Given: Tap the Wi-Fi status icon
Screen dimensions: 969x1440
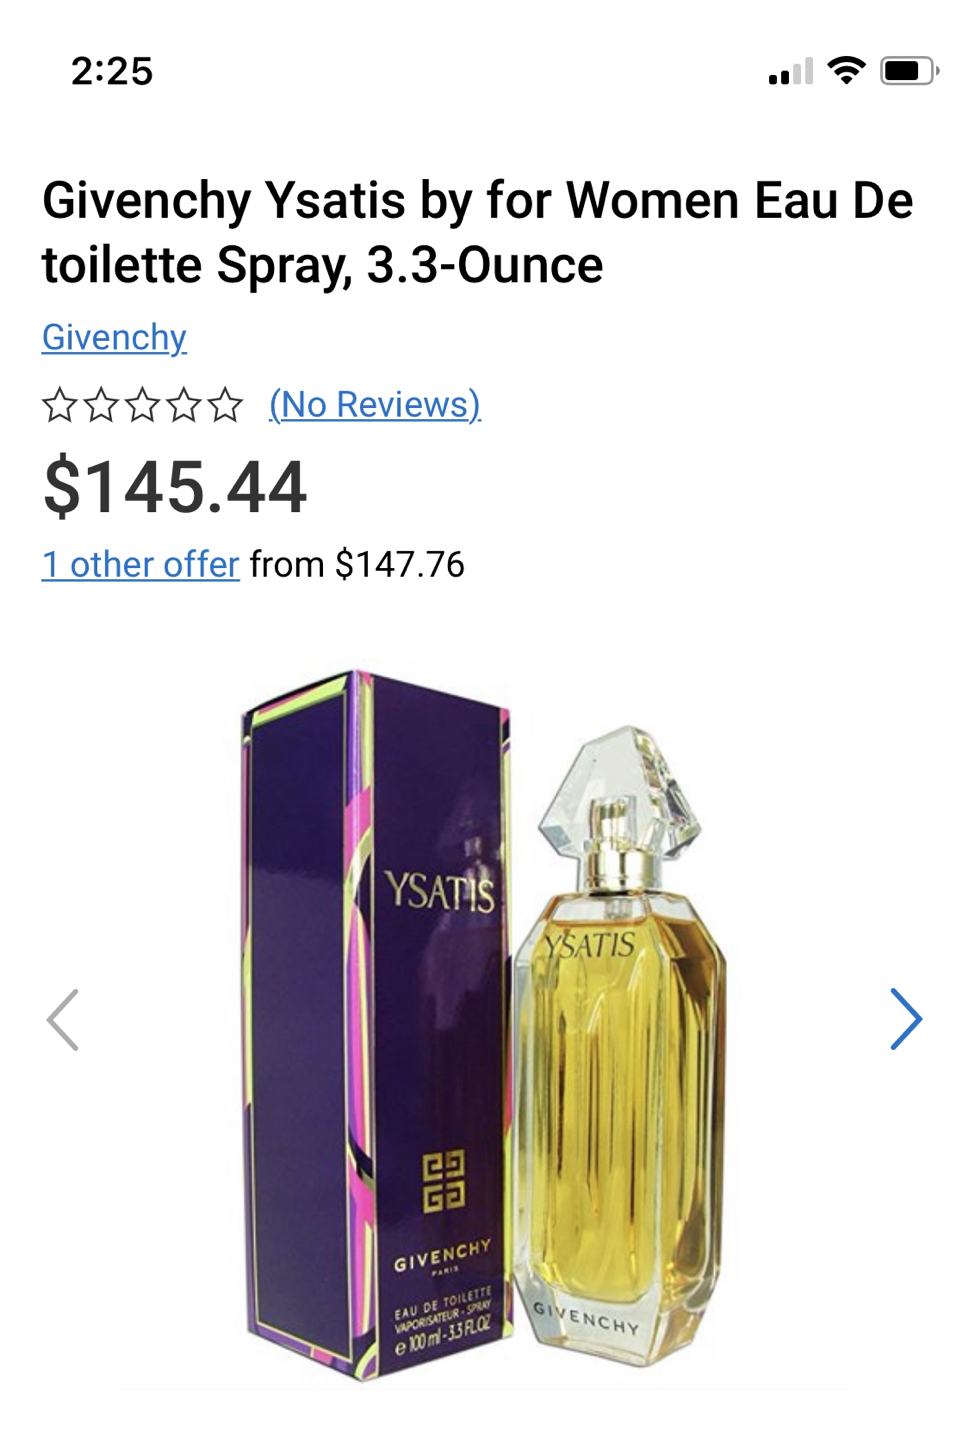Looking at the screenshot, I should point(846,71).
